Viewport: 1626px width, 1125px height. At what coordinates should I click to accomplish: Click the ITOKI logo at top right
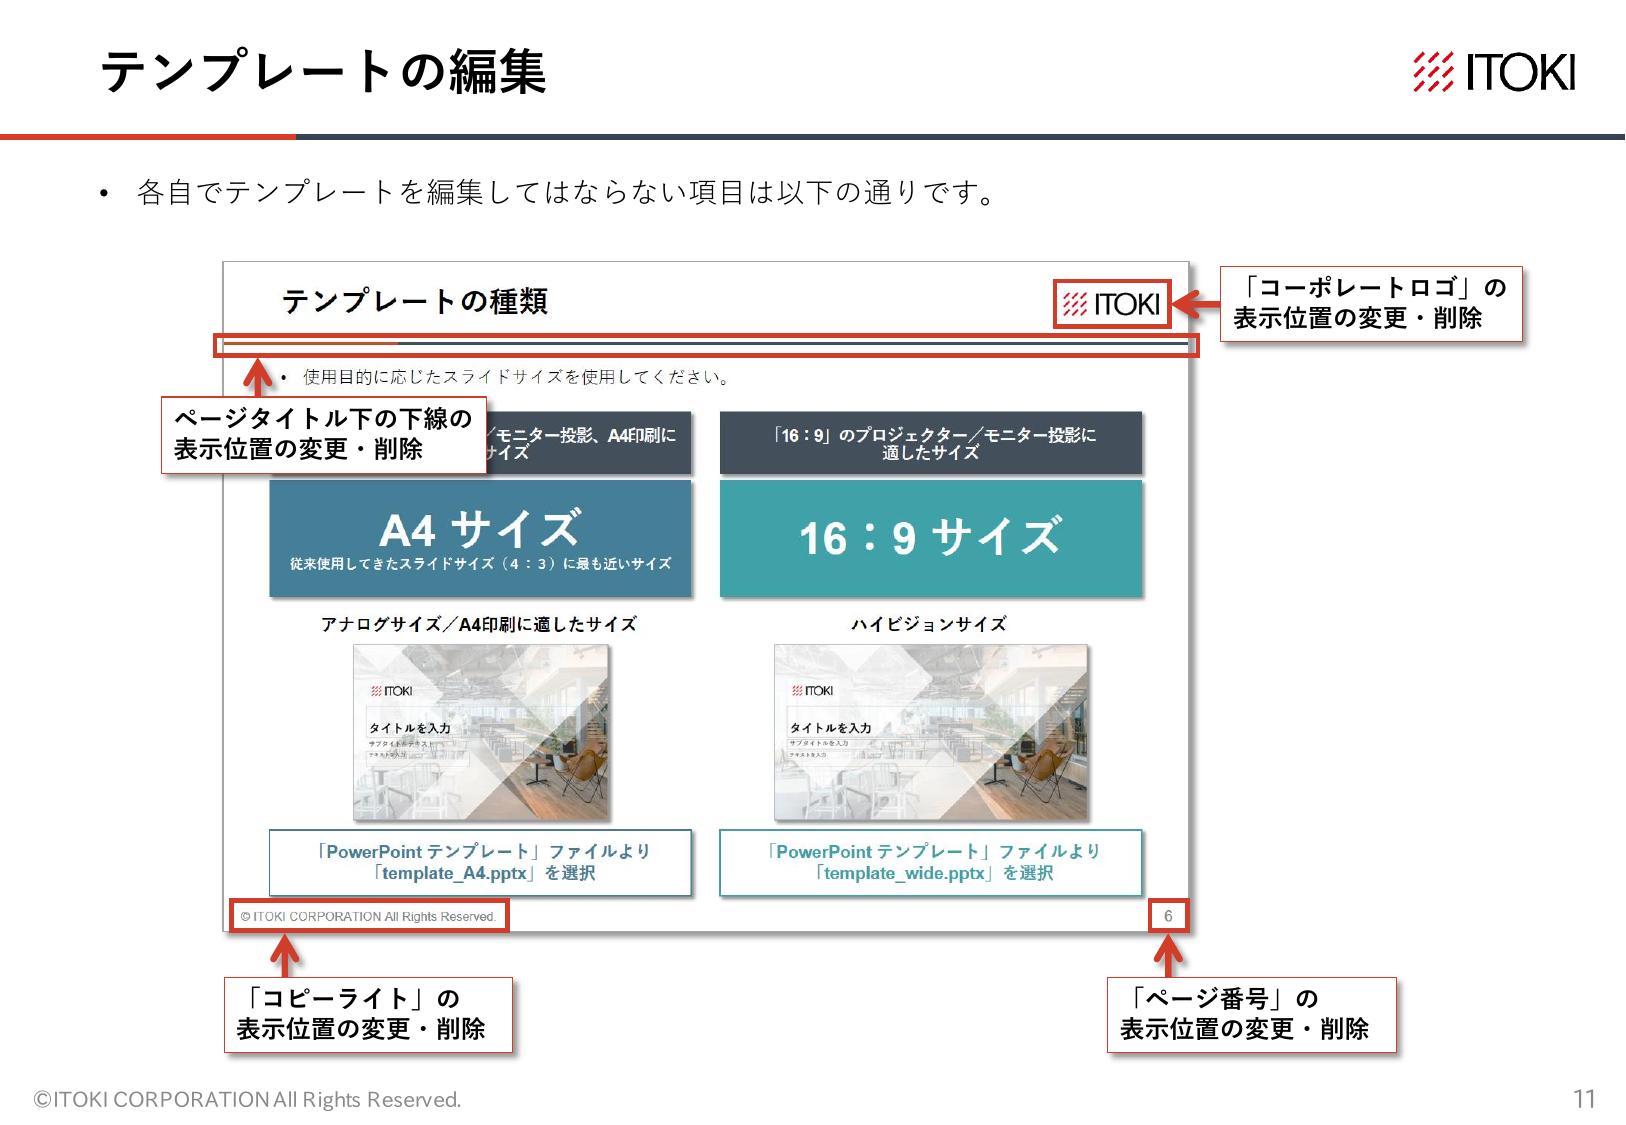coord(1494,72)
